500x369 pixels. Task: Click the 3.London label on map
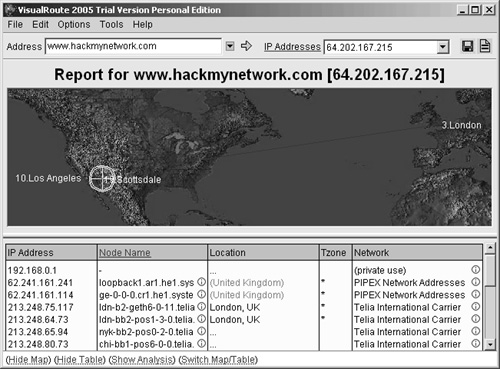[461, 125]
